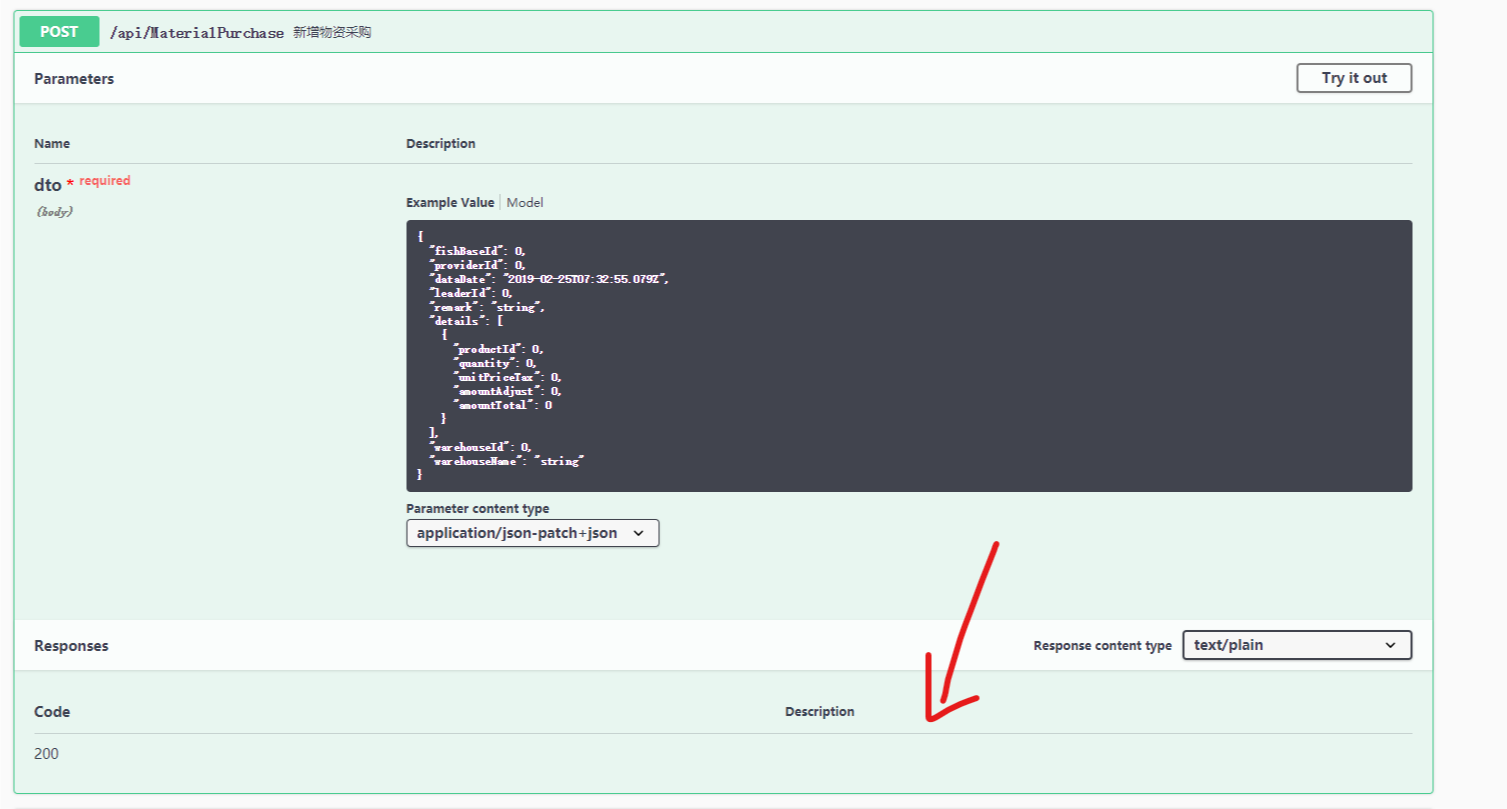Click the Responses section header
The image size is (1507, 809).
click(x=70, y=645)
